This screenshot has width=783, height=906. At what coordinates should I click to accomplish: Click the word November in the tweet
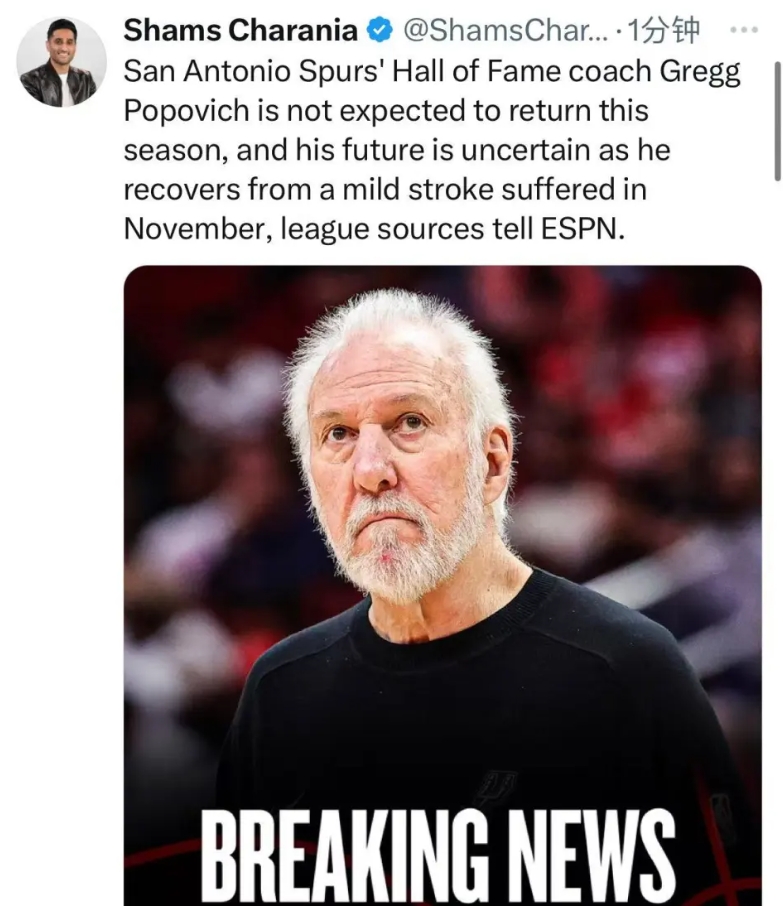(198, 229)
